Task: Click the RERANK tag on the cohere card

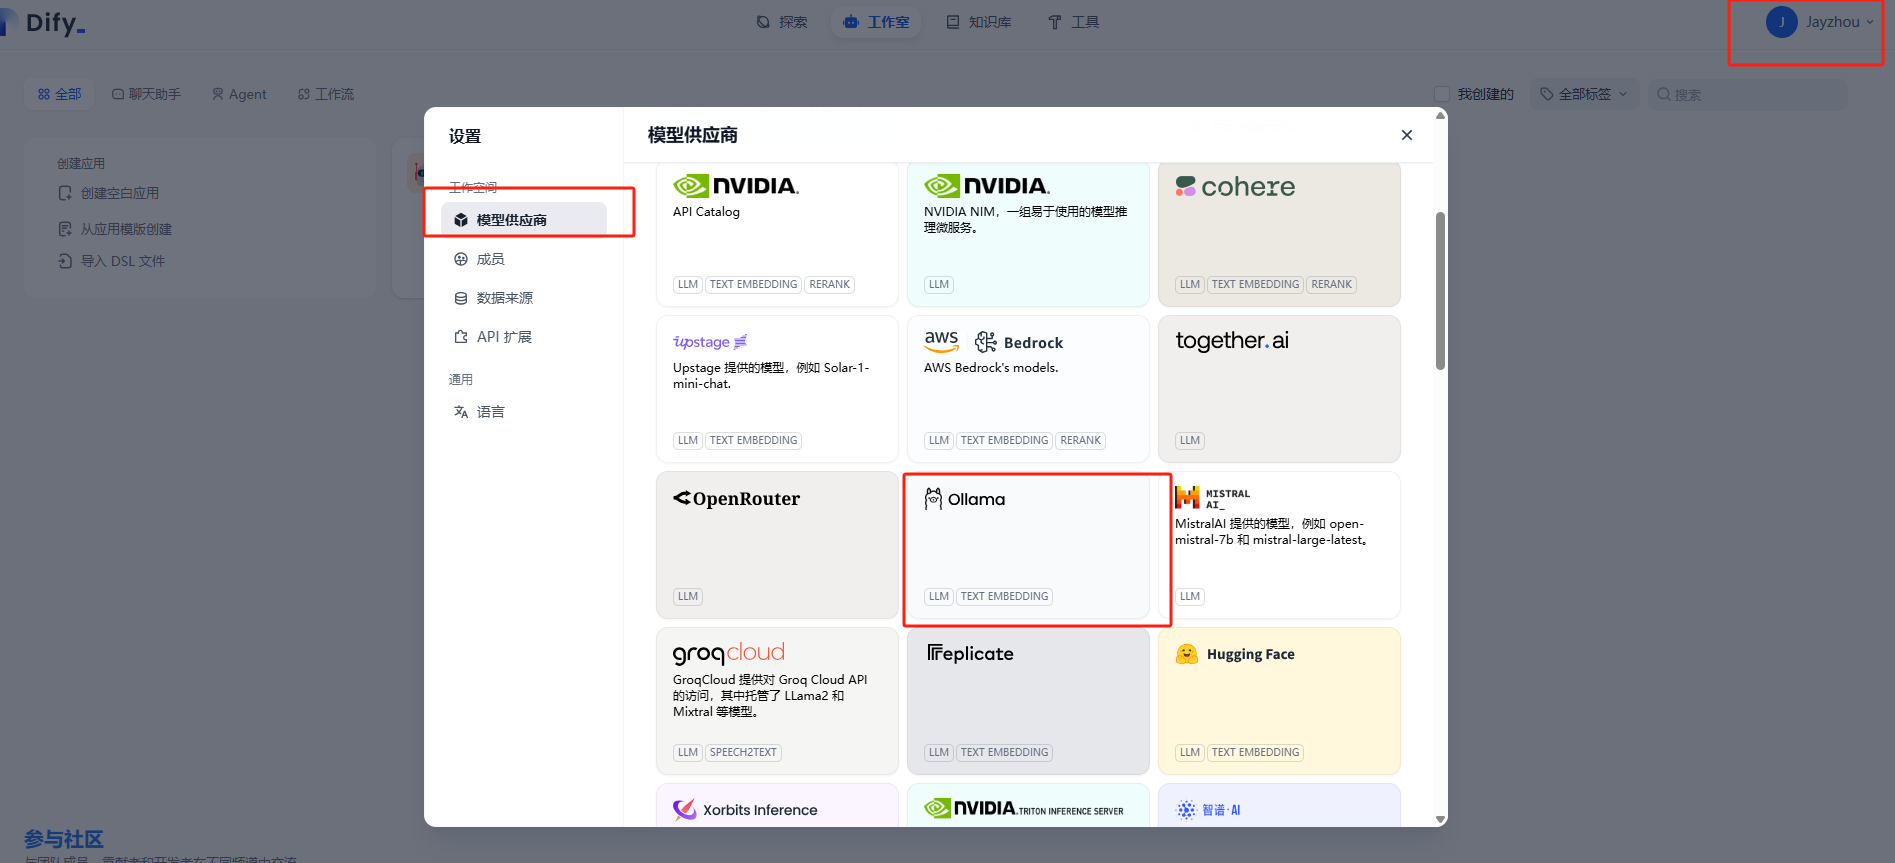Action: pyautogui.click(x=1331, y=284)
